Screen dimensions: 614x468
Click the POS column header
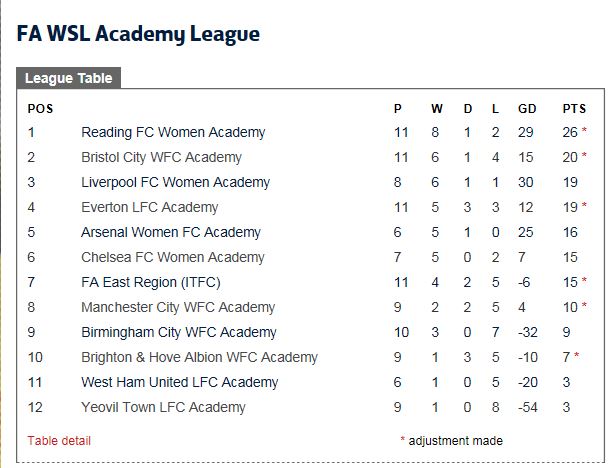point(40,108)
